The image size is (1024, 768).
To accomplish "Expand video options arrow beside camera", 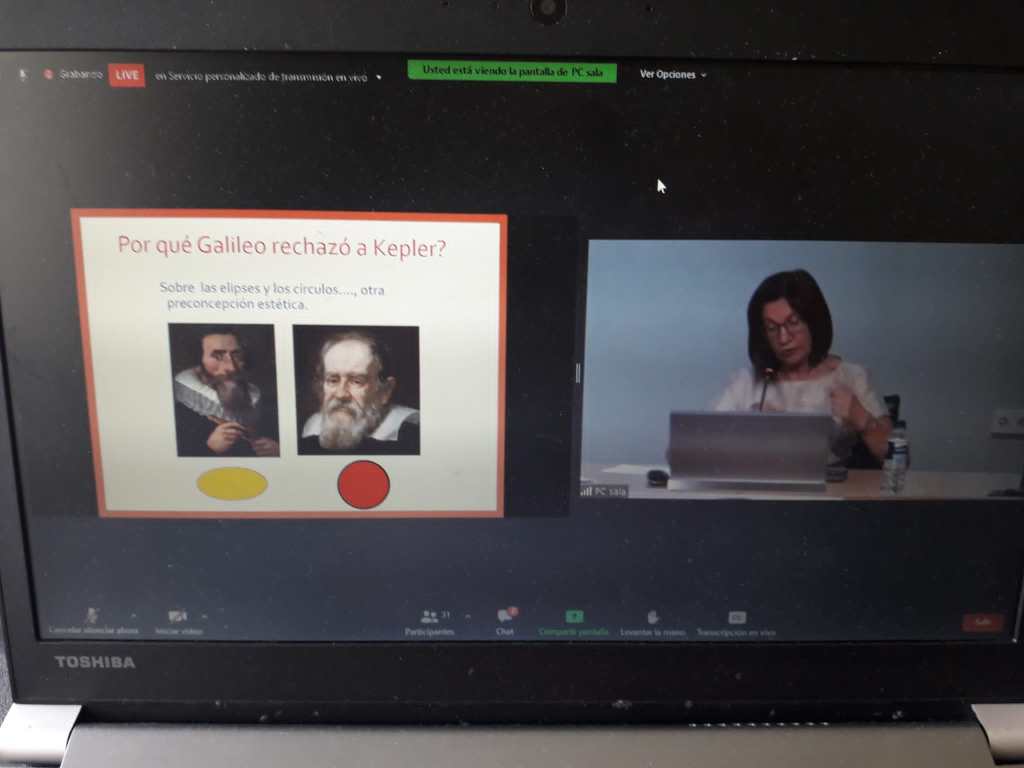I will click(205, 616).
